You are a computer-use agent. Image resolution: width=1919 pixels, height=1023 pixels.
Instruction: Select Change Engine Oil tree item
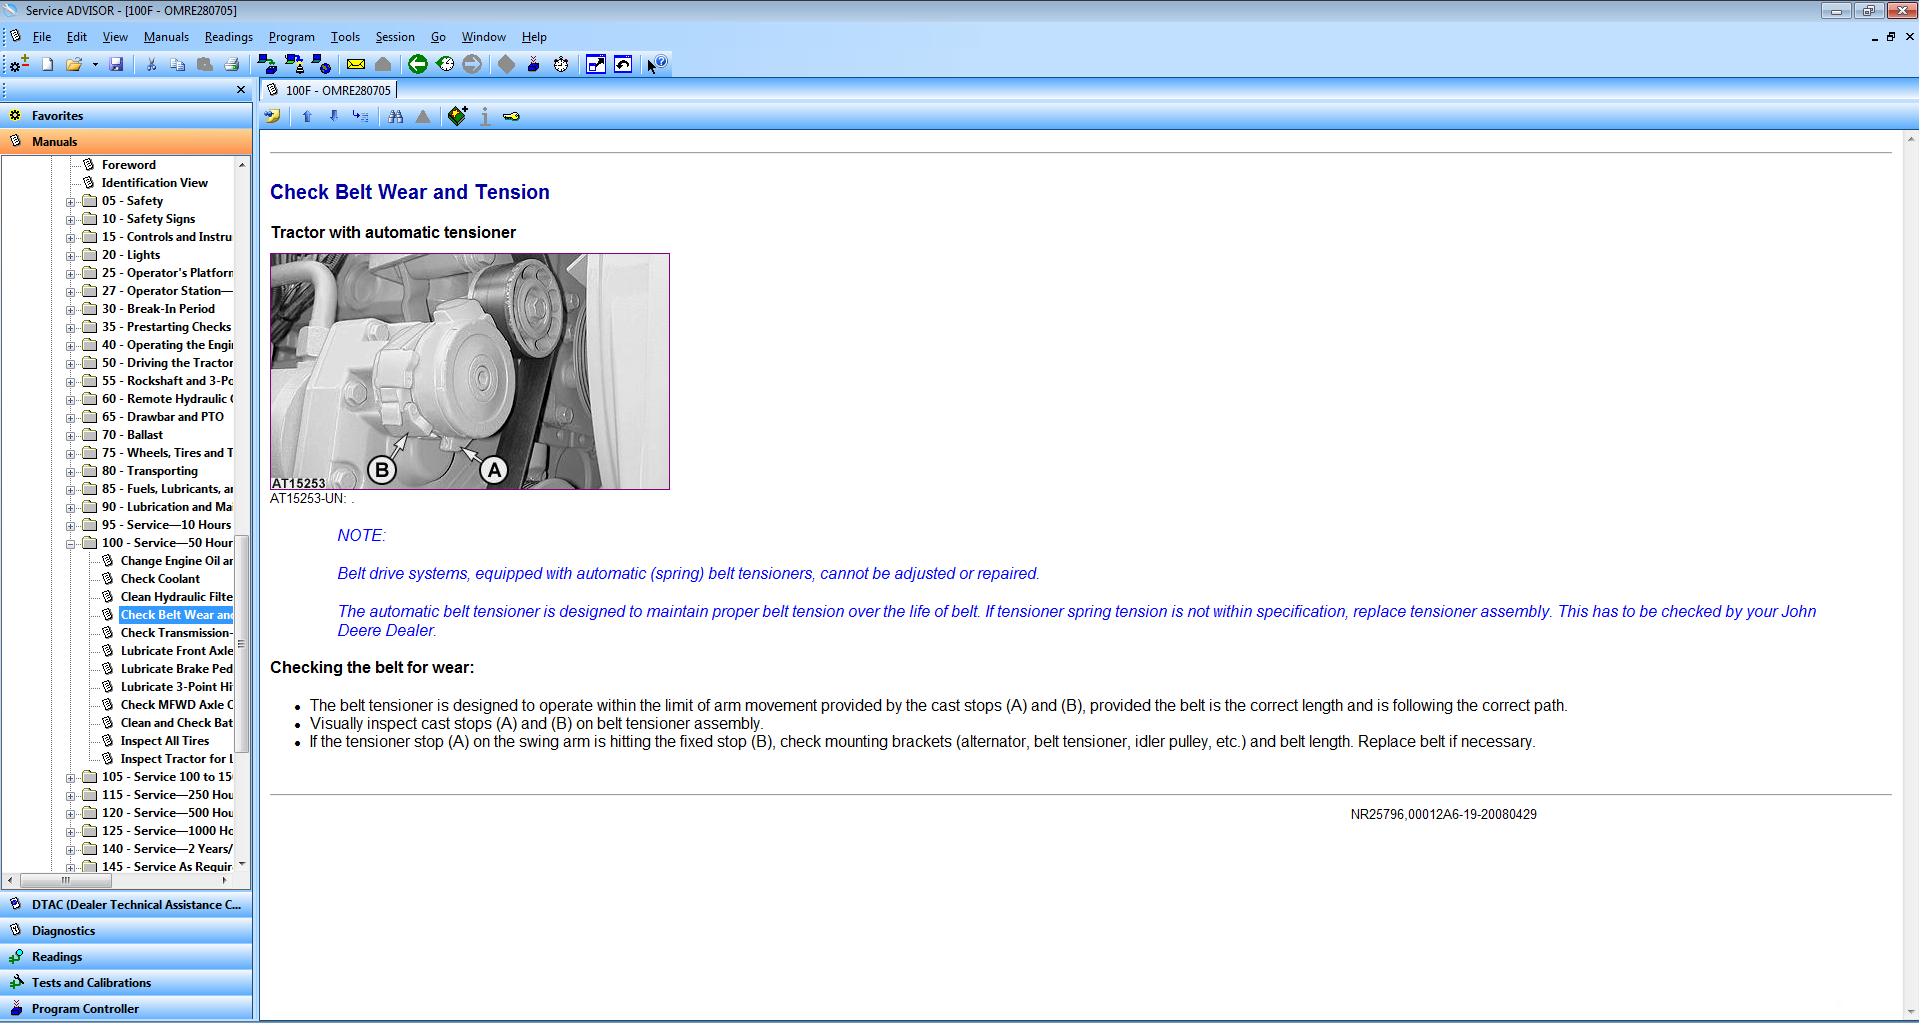(177, 561)
